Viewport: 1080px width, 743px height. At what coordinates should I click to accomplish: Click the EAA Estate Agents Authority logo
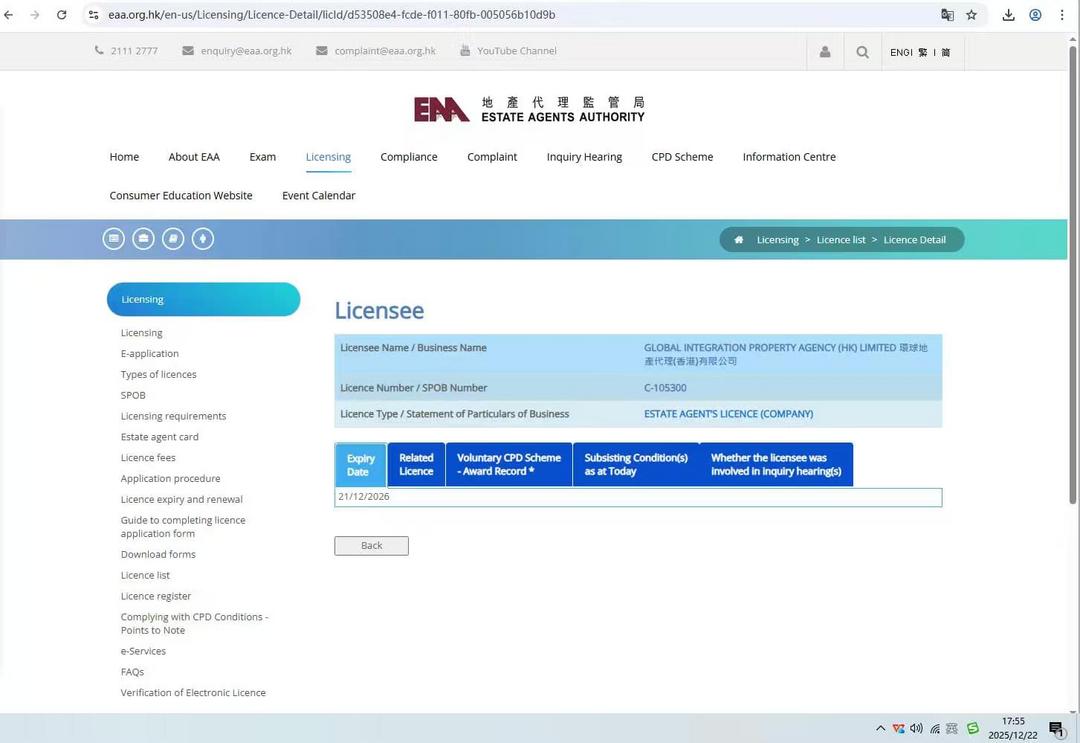(x=529, y=109)
